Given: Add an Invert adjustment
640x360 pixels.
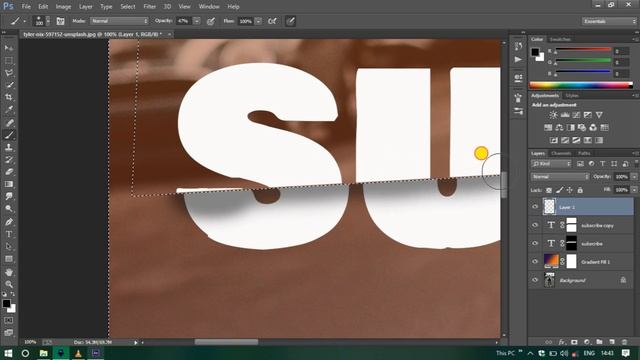Looking at the screenshot, I should (x=553, y=140).
